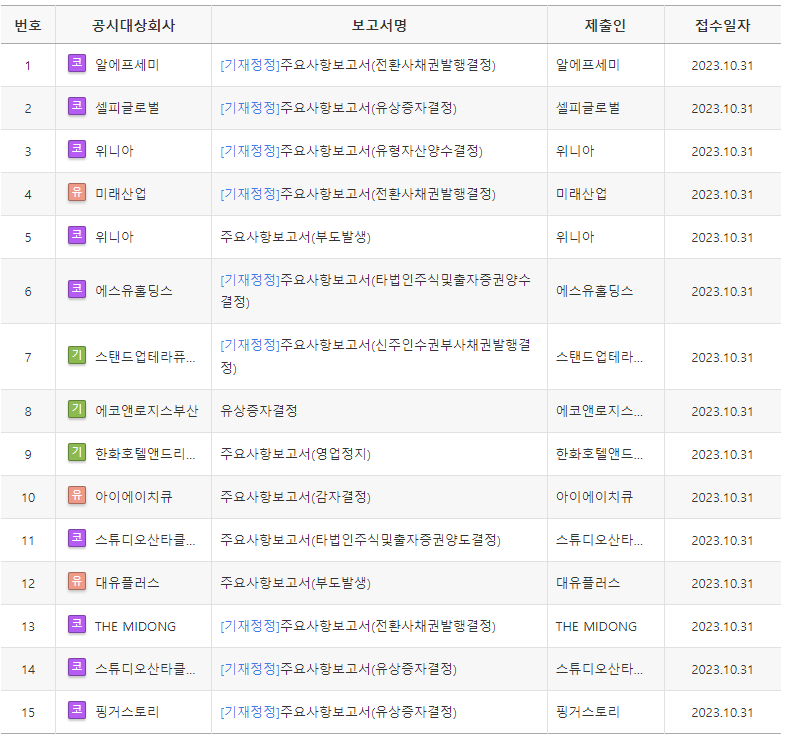Open 타법인주식및출자증권양도결정 report

(360, 540)
